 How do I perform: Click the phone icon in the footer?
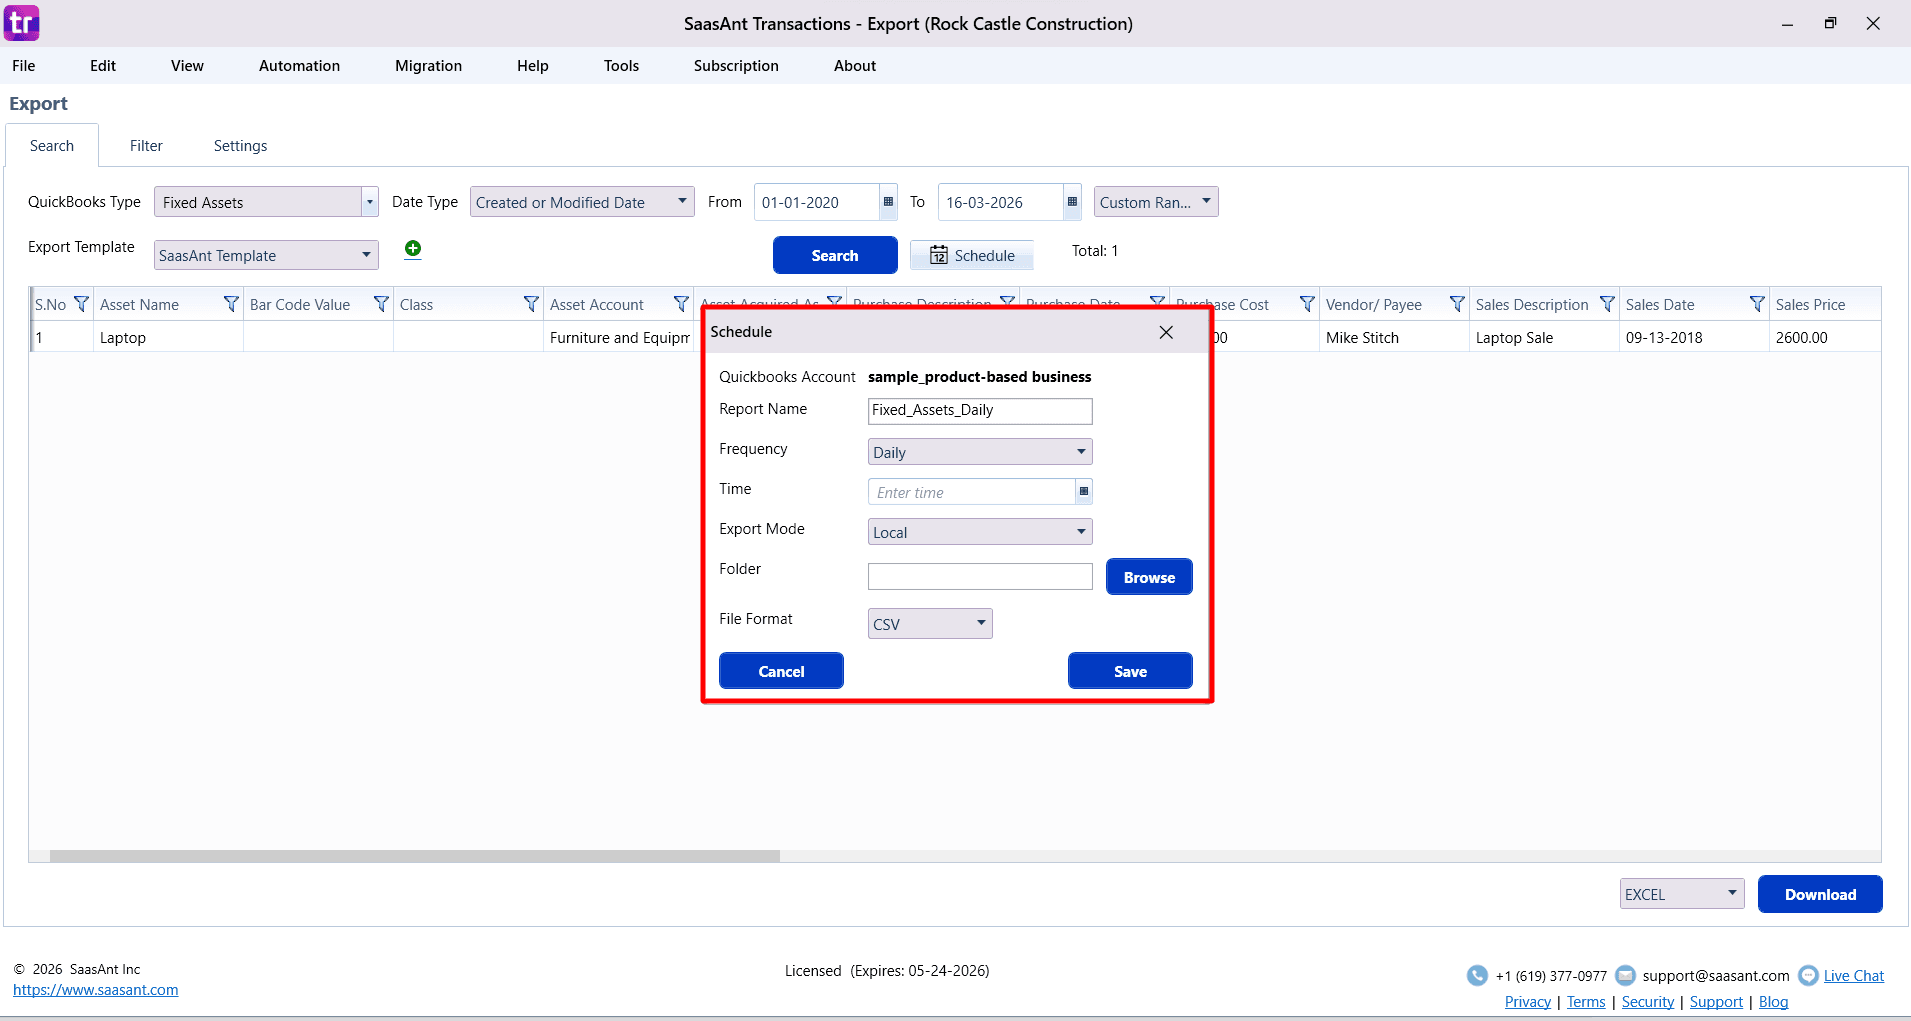1478,975
